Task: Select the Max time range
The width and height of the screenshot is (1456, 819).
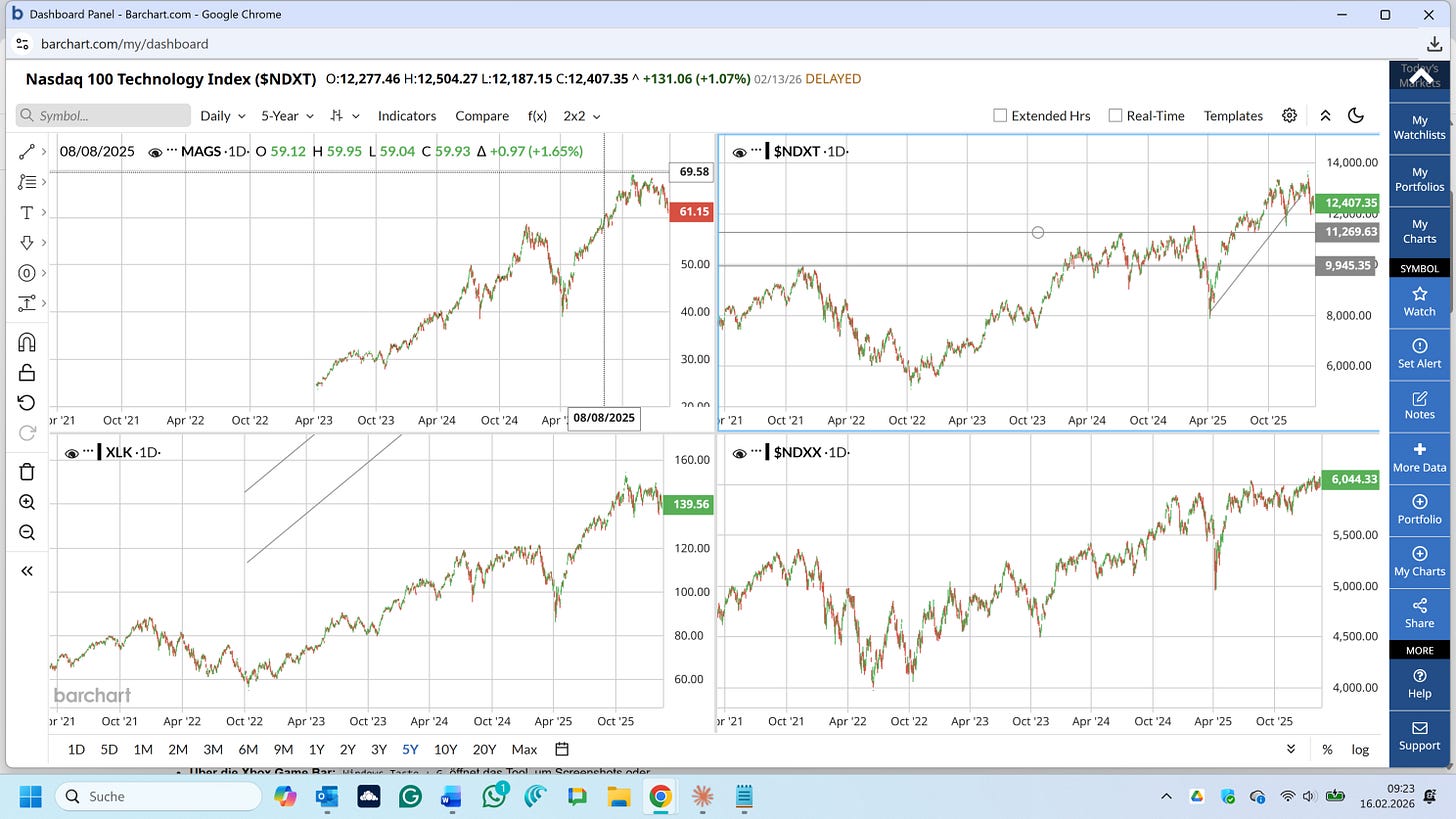Action: point(524,749)
